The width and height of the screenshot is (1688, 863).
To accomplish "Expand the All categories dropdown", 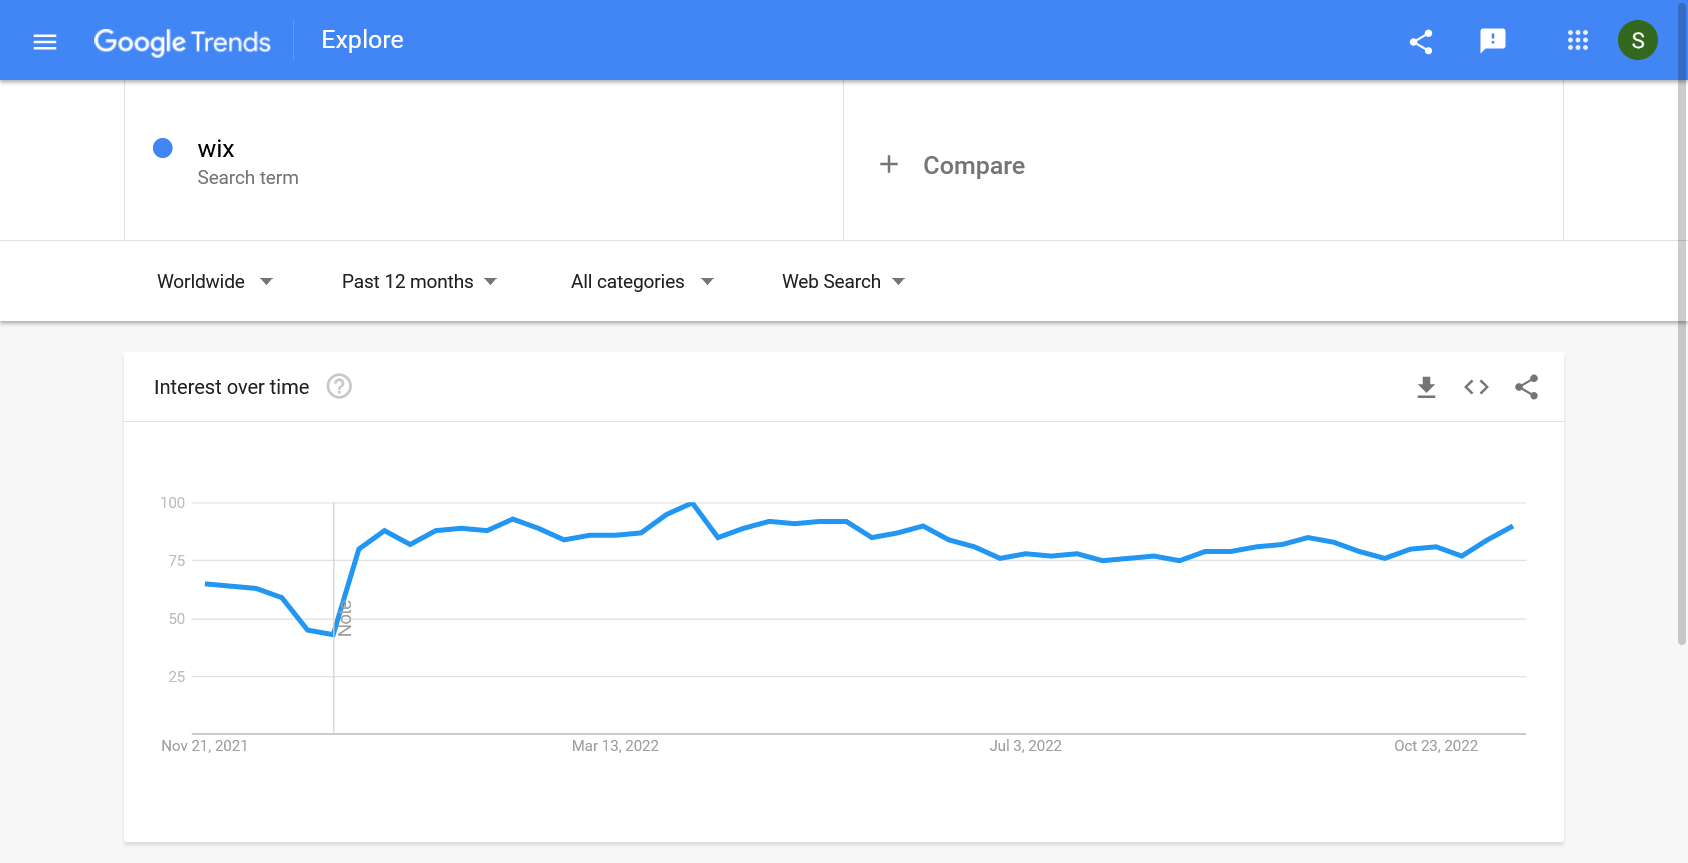I will (642, 282).
